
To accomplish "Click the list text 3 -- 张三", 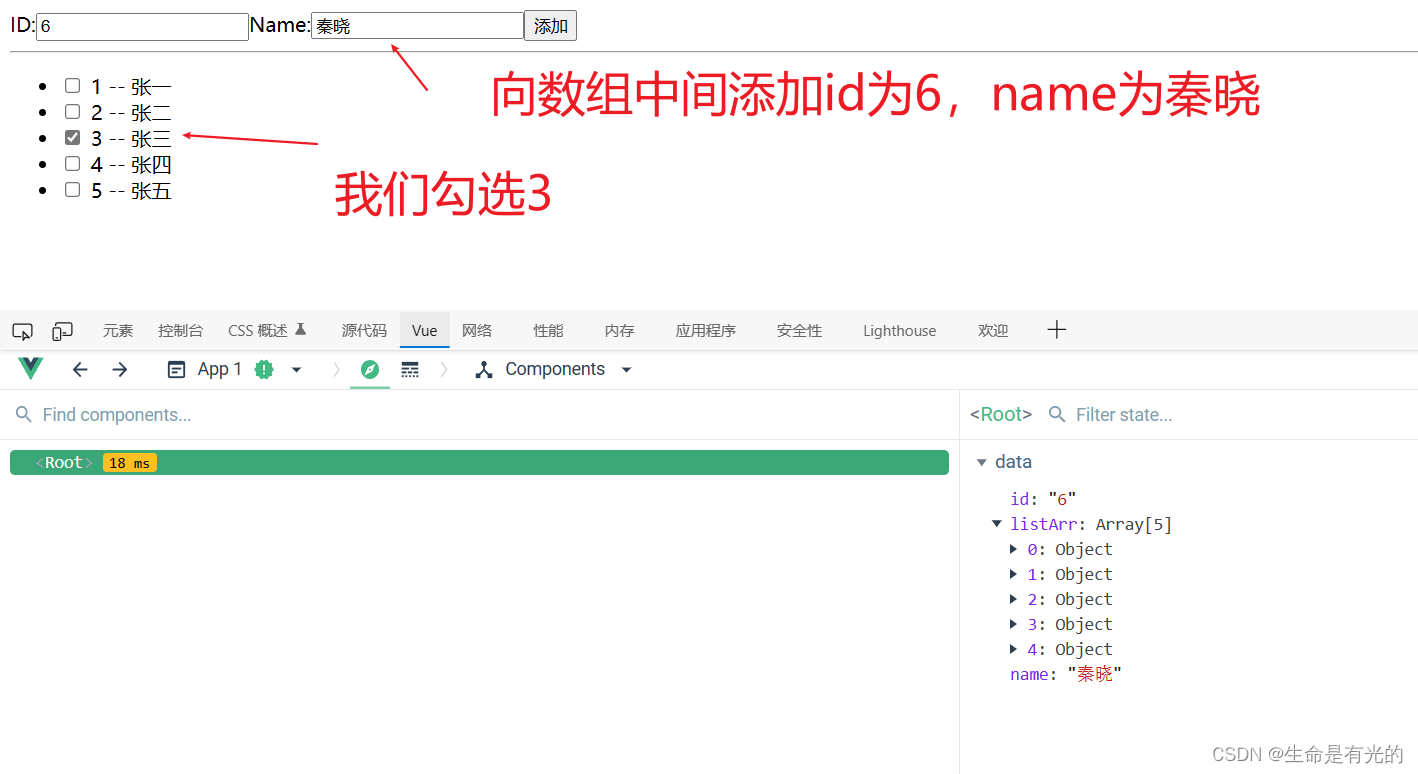I will [131, 139].
